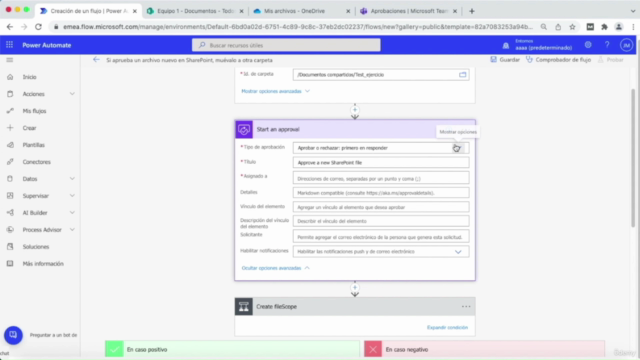Viewport: 640px width, 360px height.
Task: Open Conectores in the sidebar
Action: (x=37, y=162)
